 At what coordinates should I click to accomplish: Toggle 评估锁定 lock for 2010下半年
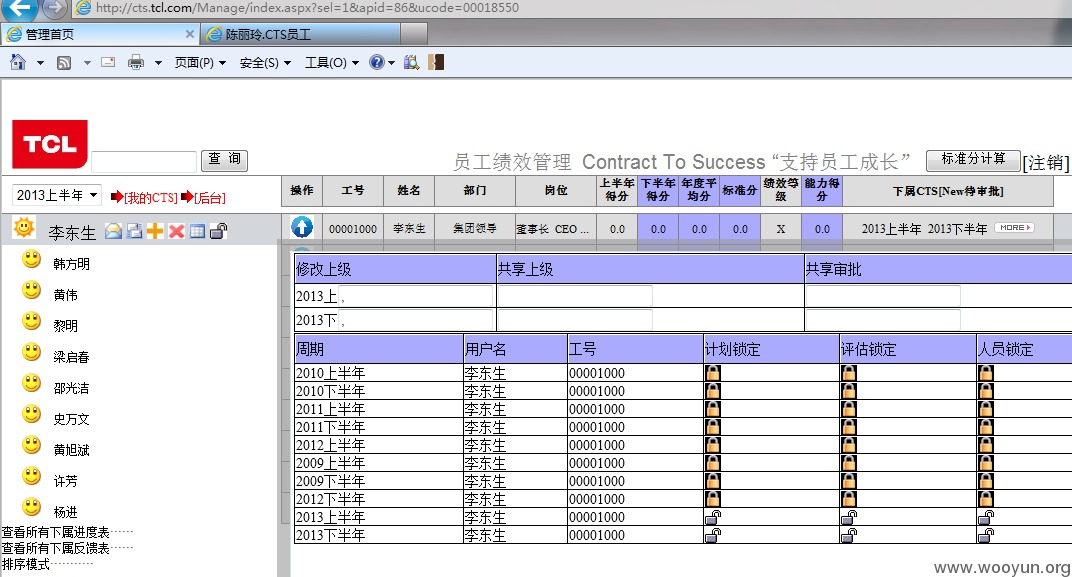848,390
